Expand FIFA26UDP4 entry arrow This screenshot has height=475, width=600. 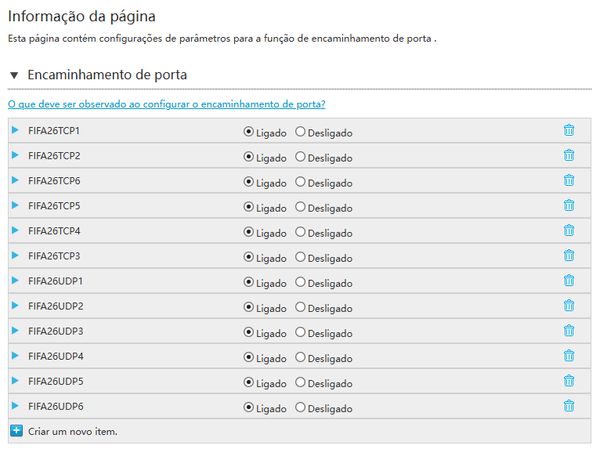15,356
